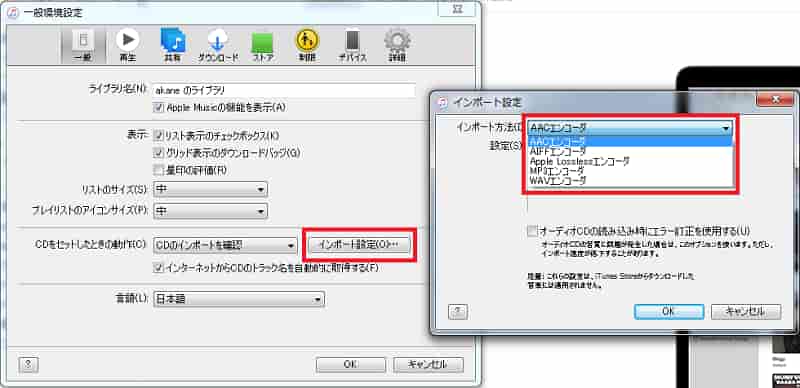Toggle リスト表示のチェックボックス option

[x=158, y=136]
